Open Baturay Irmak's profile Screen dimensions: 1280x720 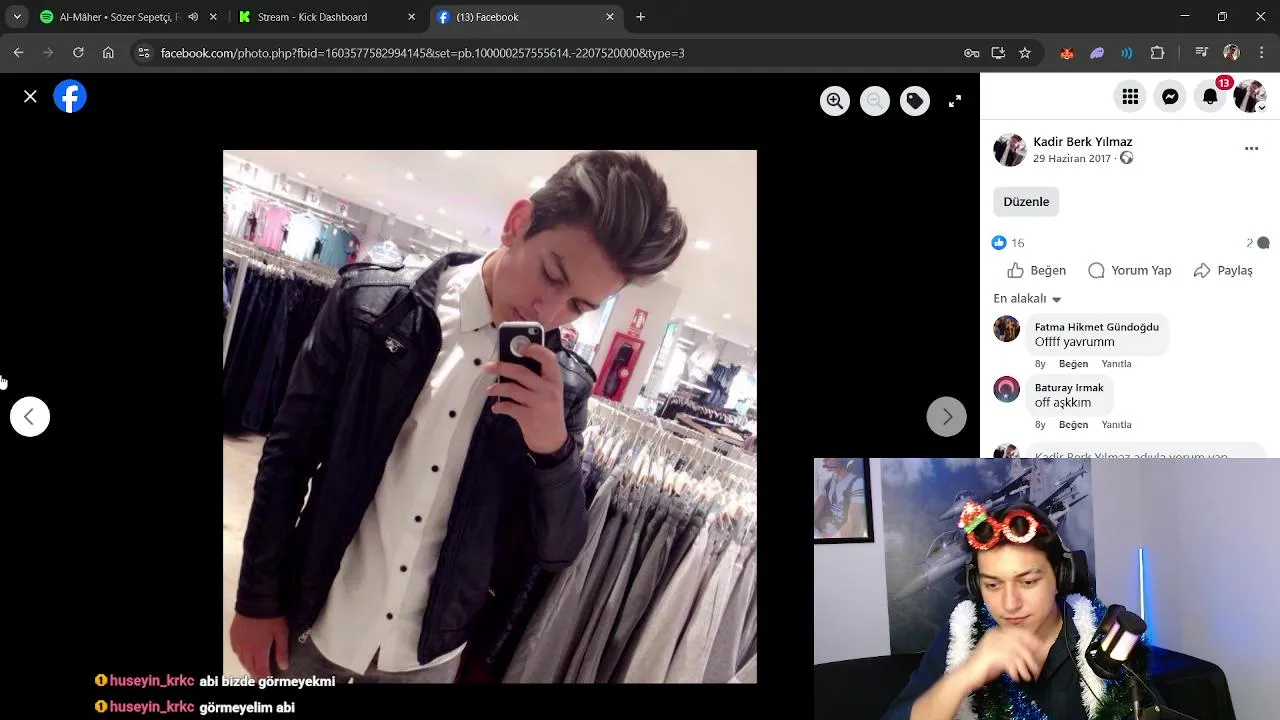tap(1069, 388)
